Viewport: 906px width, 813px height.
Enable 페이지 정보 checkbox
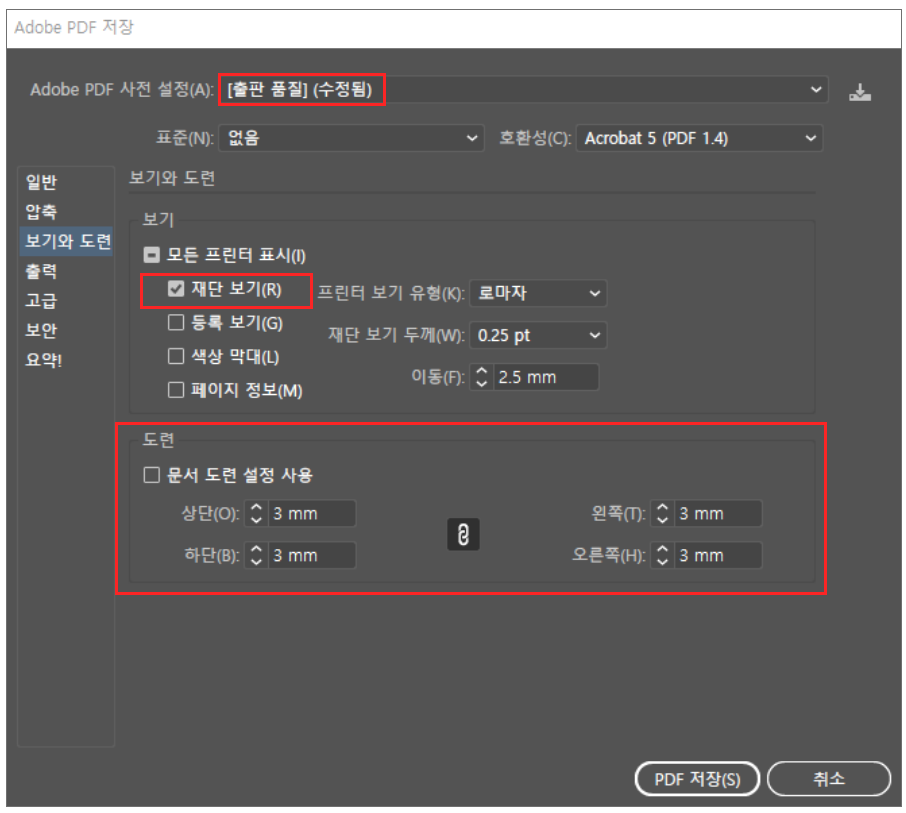(176, 390)
